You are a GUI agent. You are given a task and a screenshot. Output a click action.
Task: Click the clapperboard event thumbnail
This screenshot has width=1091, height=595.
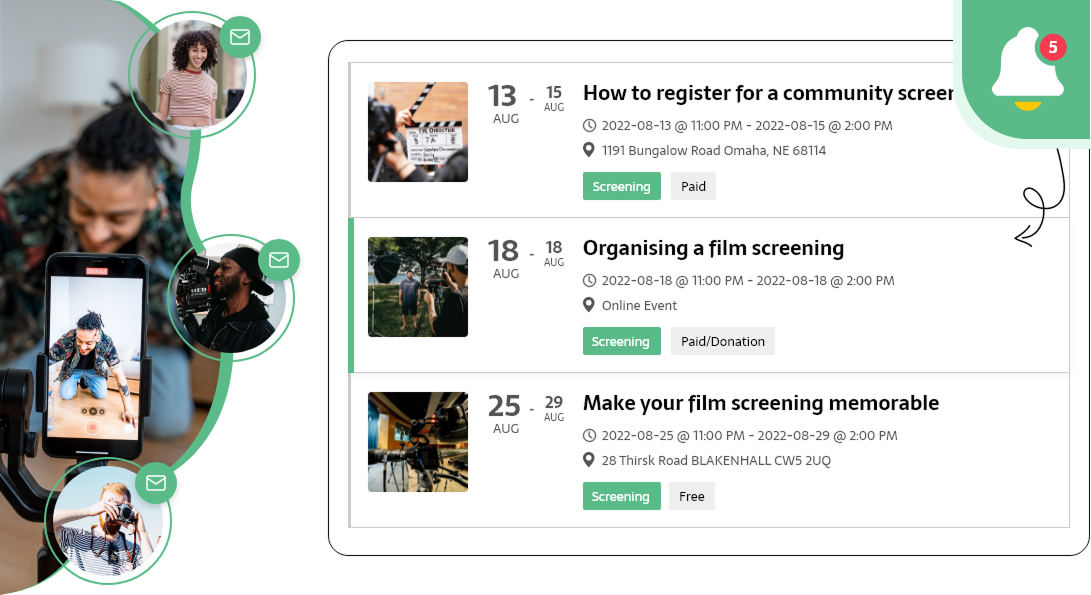tap(418, 132)
